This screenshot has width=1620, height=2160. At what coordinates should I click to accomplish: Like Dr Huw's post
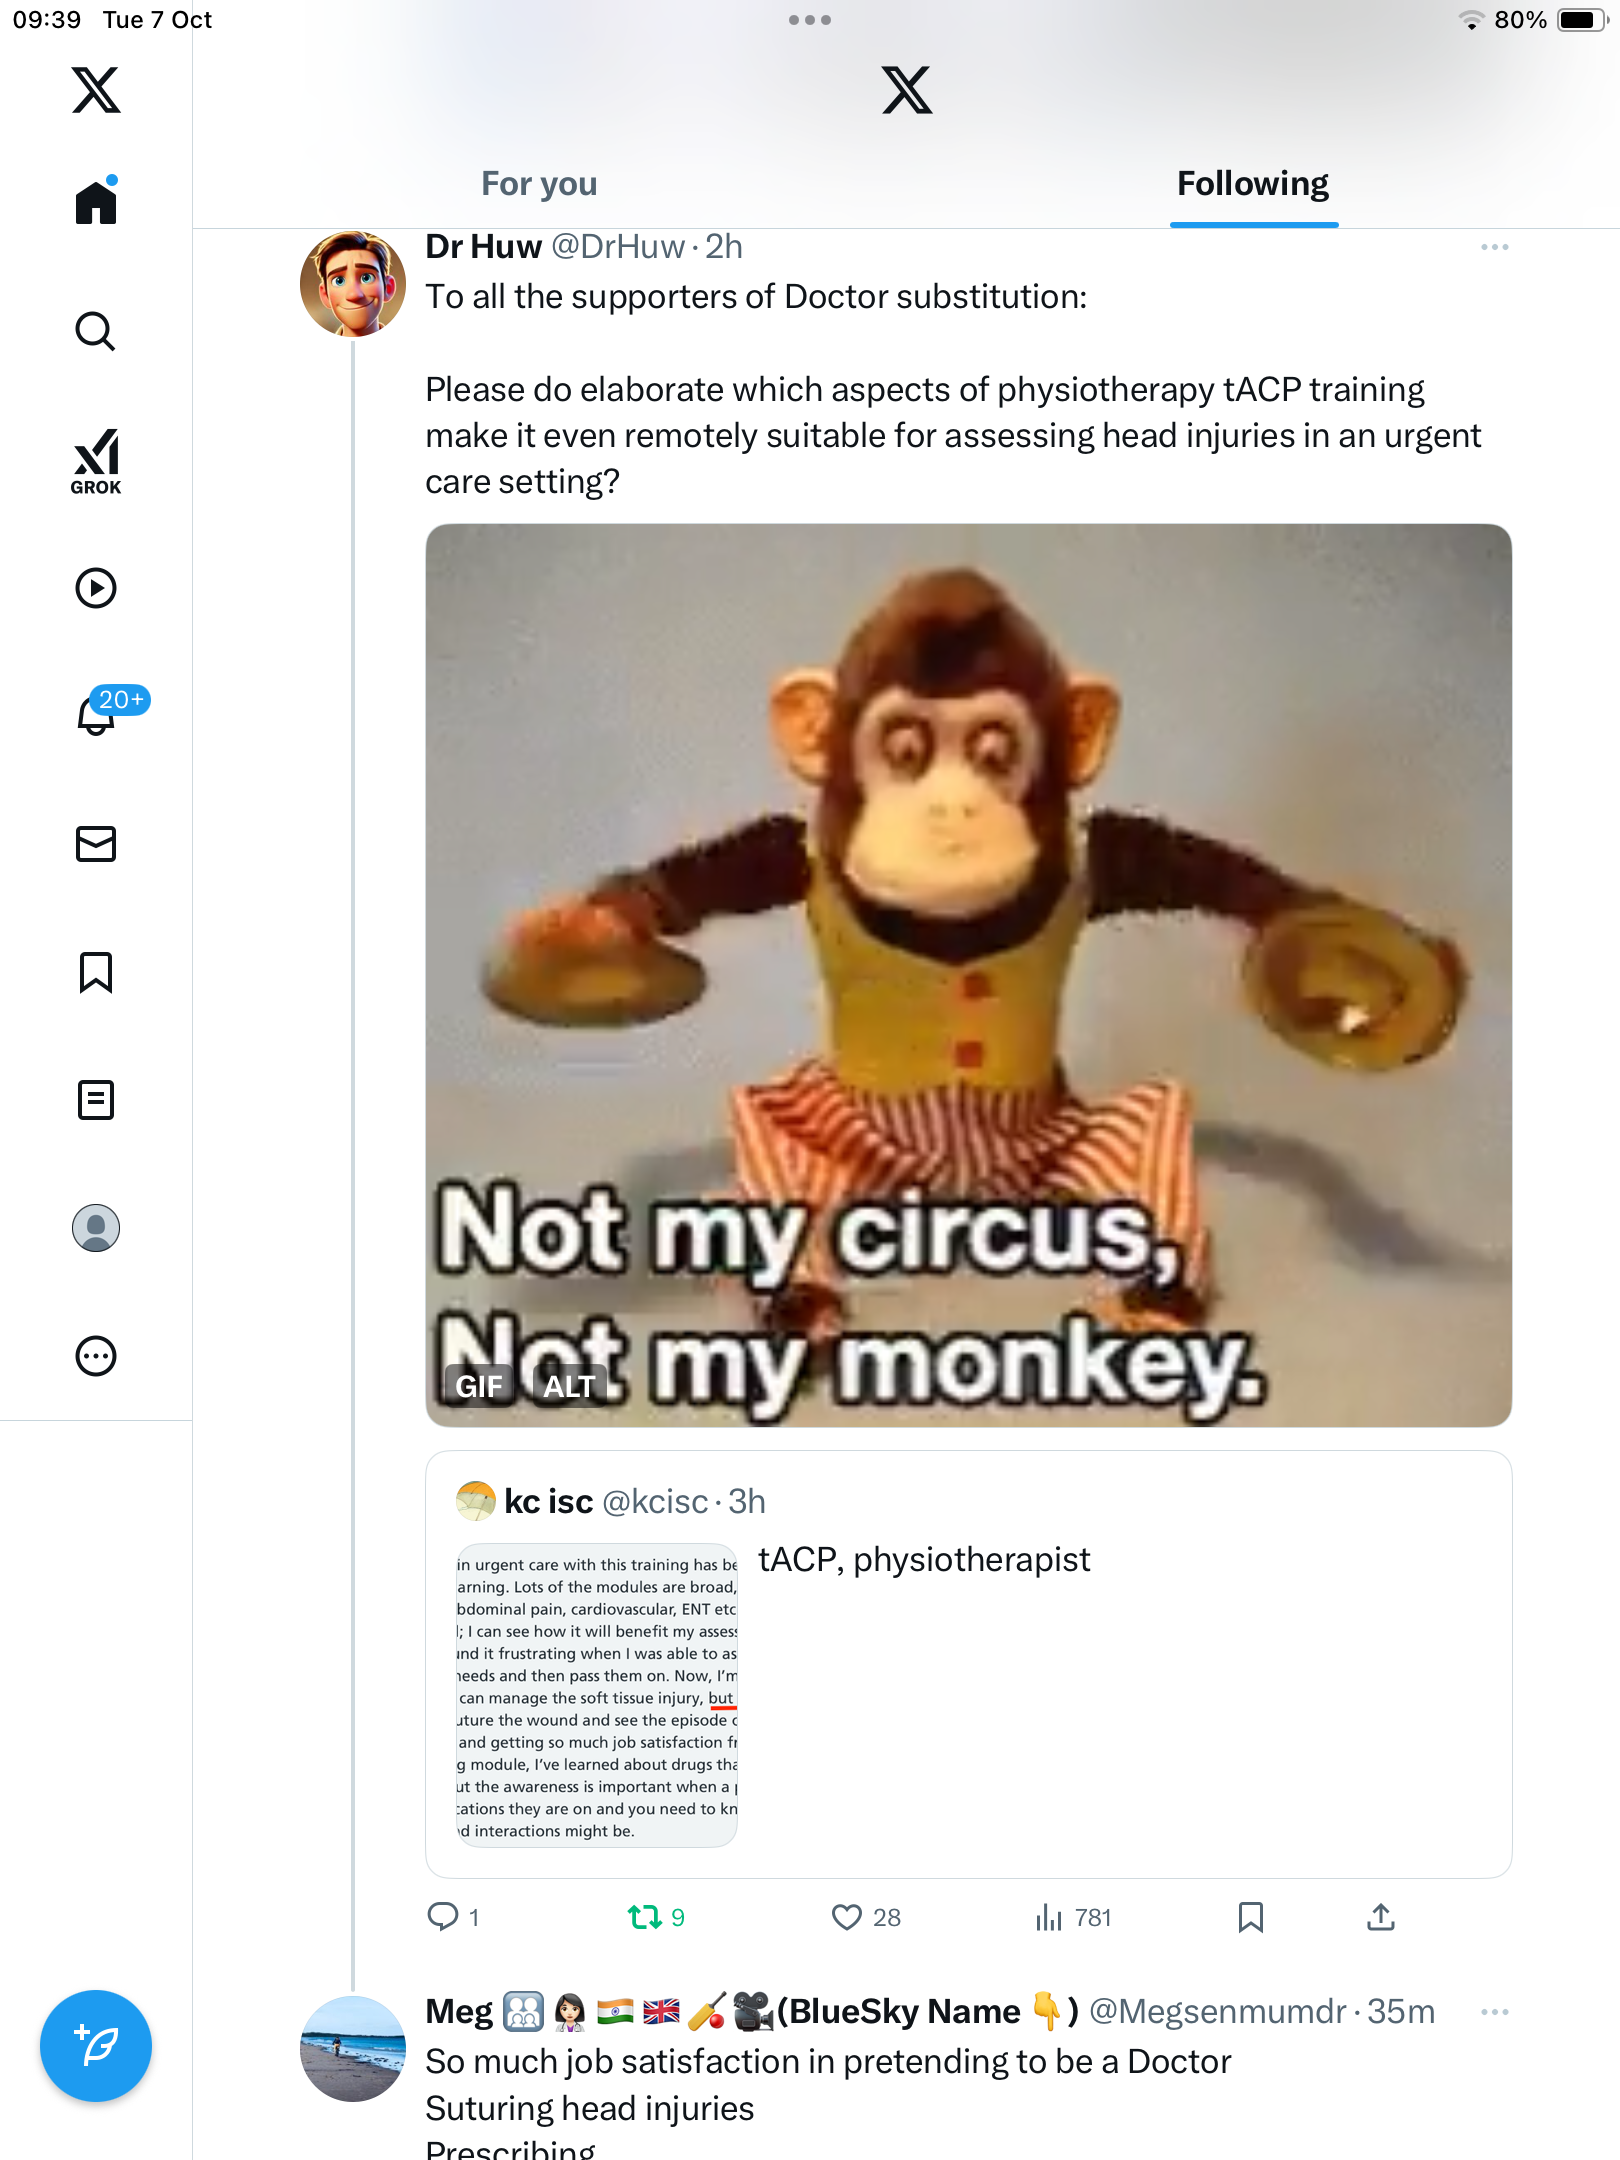(847, 1917)
